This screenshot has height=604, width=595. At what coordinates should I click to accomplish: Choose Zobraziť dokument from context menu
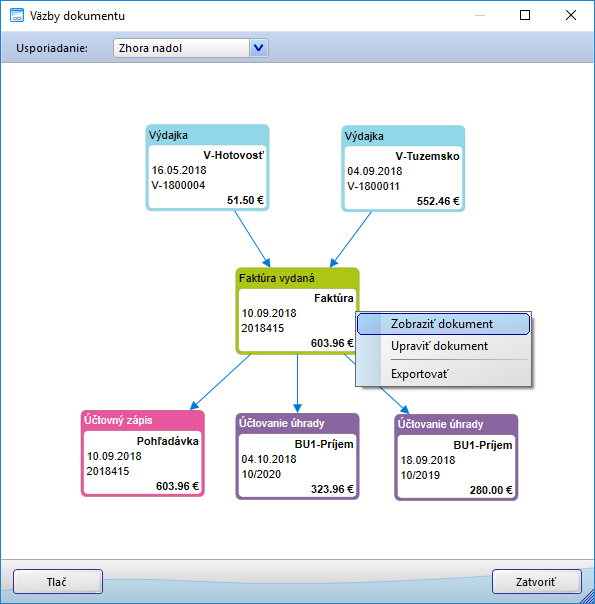click(x=443, y=324)
